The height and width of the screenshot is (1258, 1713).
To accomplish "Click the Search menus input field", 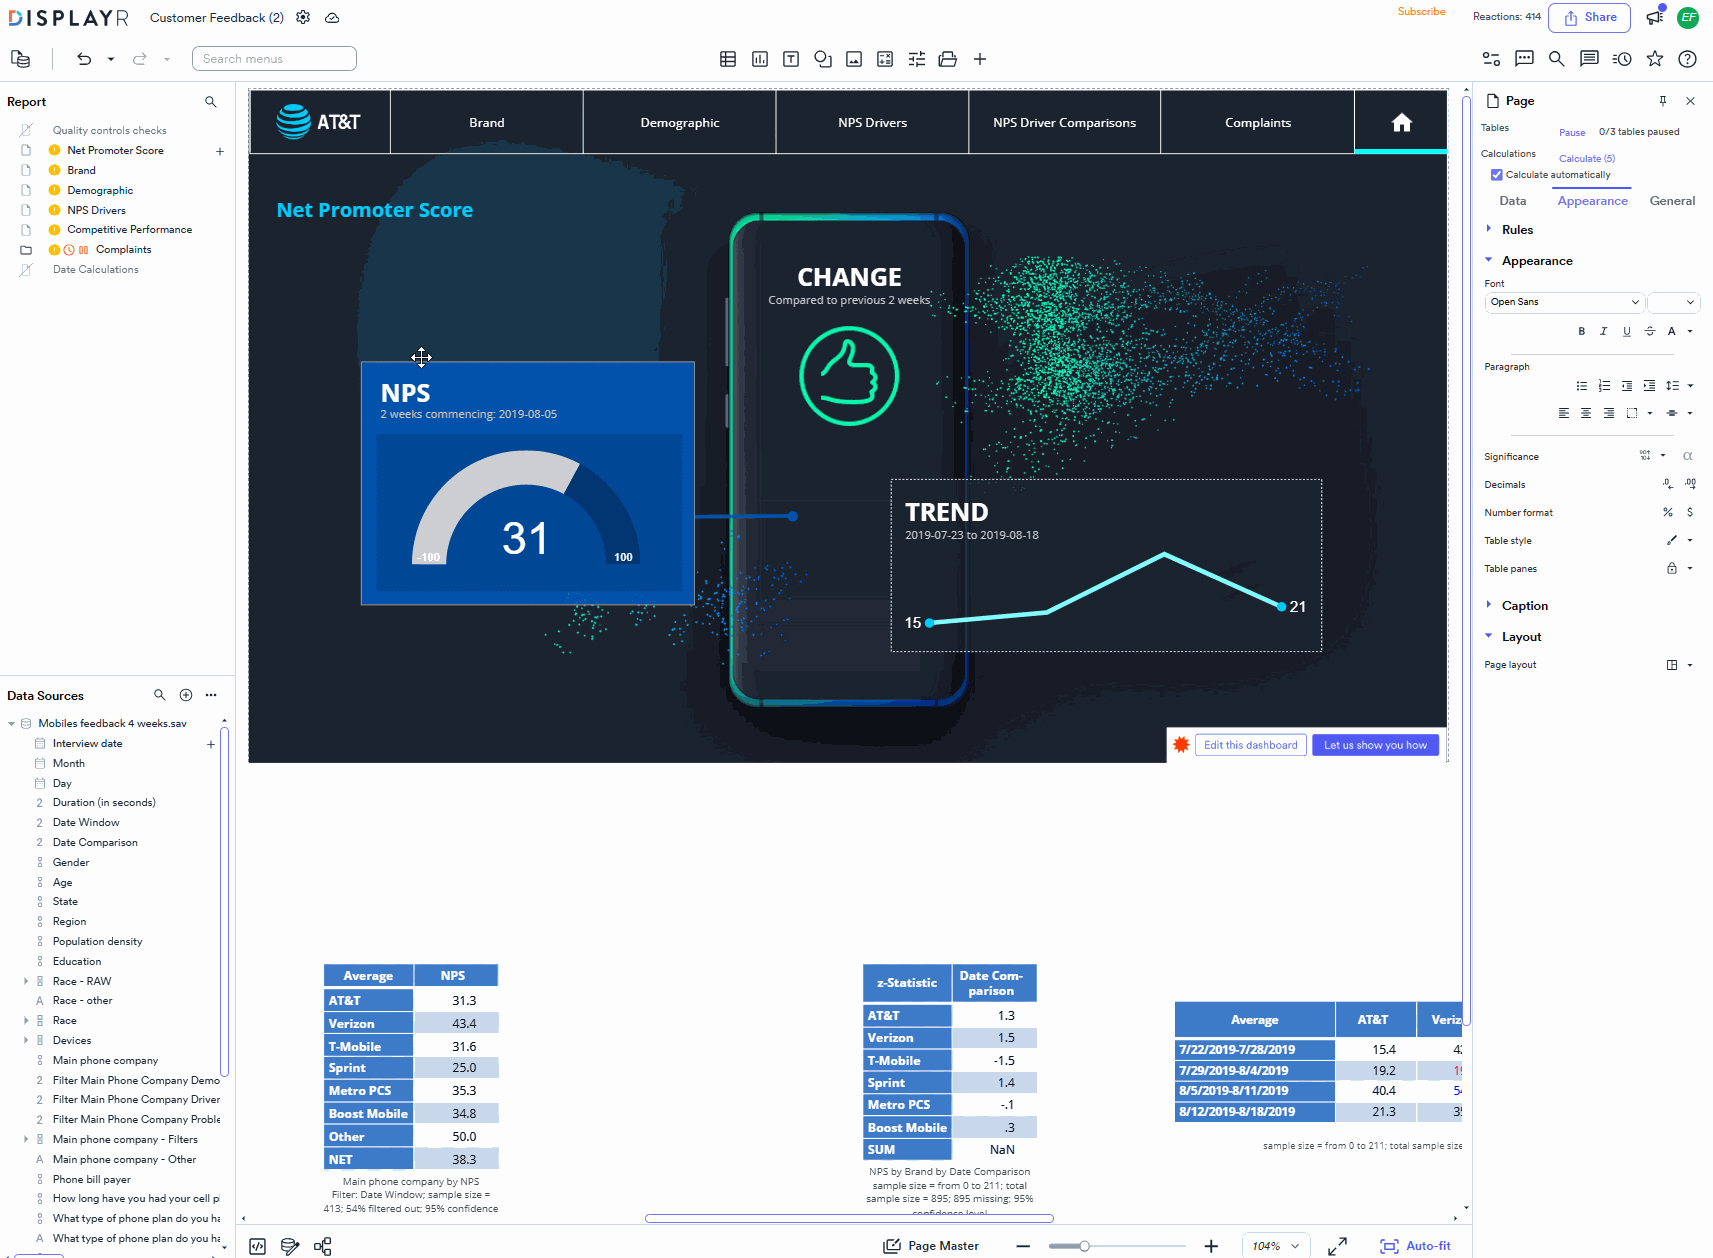I will click(x=273, y=58).
